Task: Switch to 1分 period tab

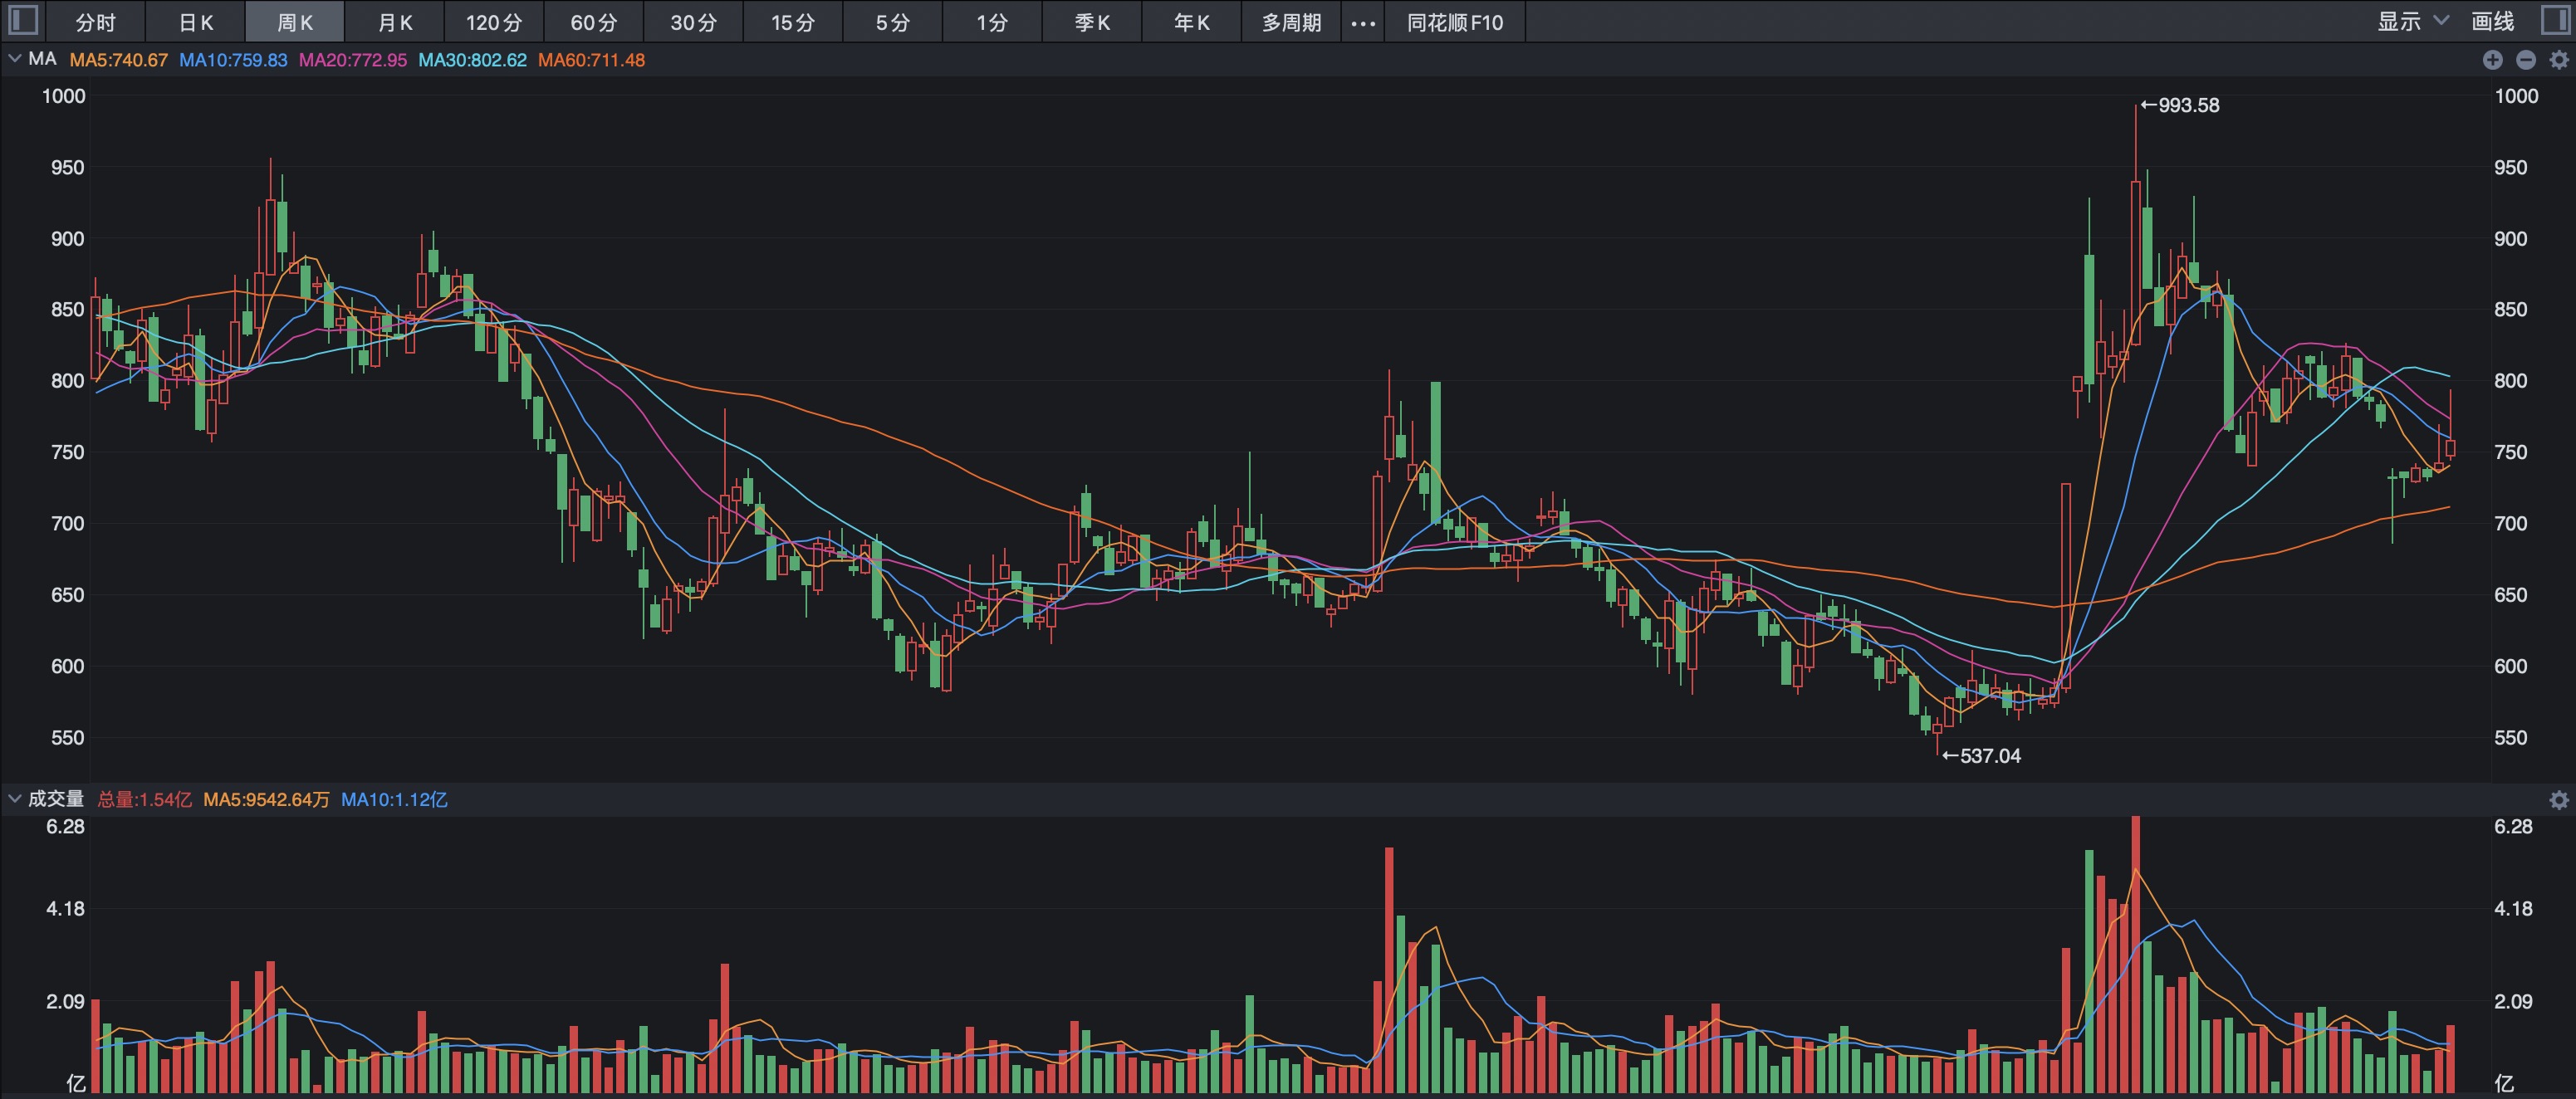Action: [x=992, y=22]
